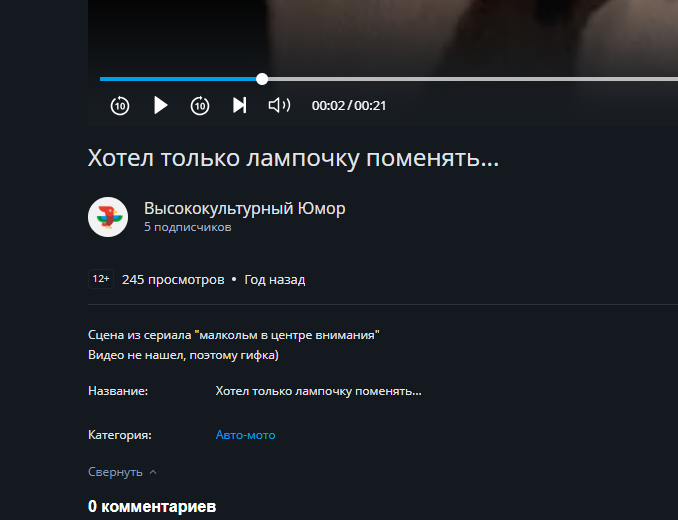The width and height of the screenshot is (678, 520).
Task: Click the 12+ age rating badge
Action: tap(101, 279)
